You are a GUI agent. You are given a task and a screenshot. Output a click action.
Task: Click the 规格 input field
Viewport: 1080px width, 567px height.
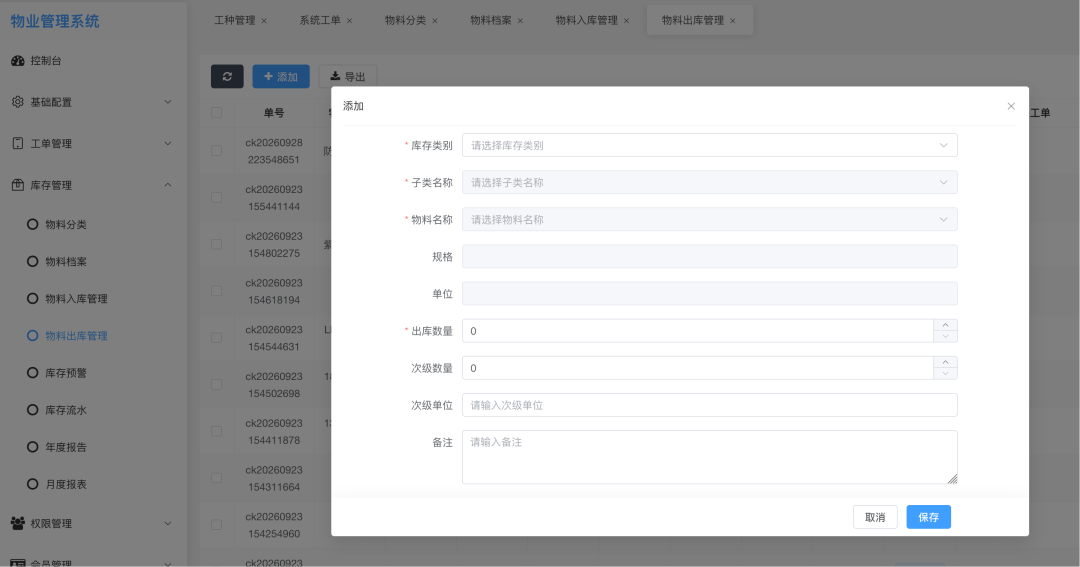(x=709, y=257)
